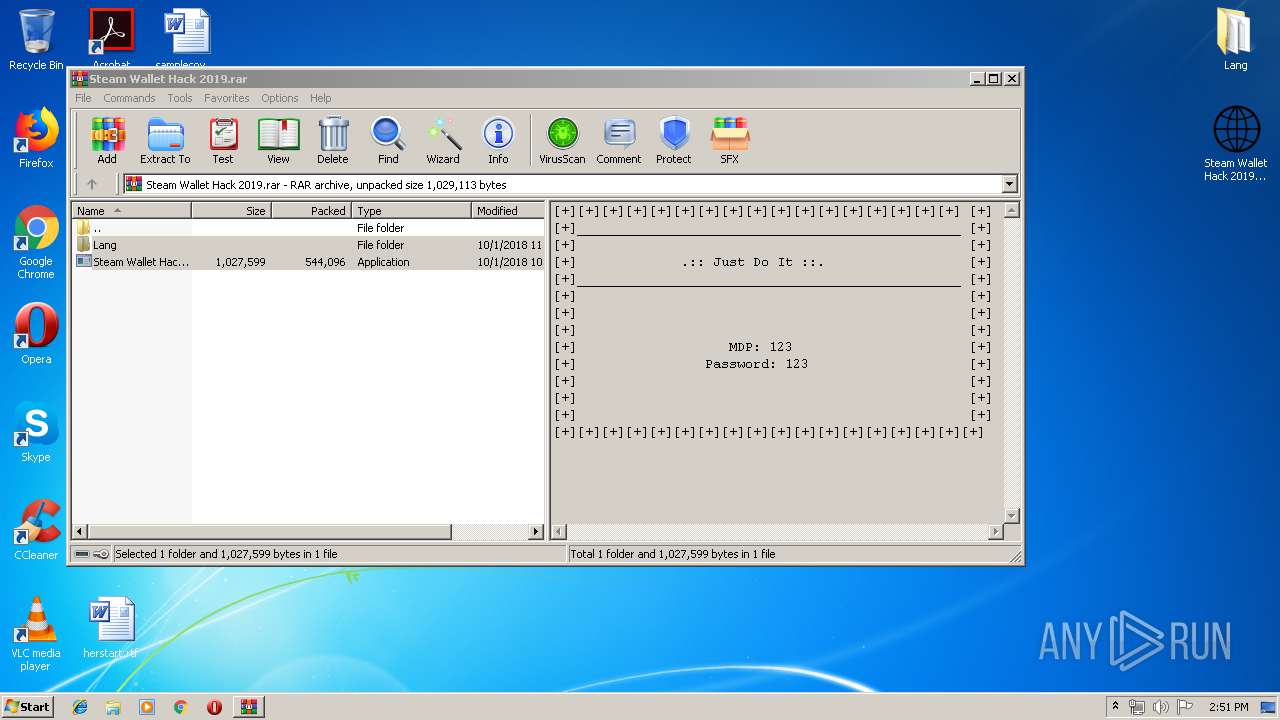
Task: Open the File menu
Action: coord(83,98)
